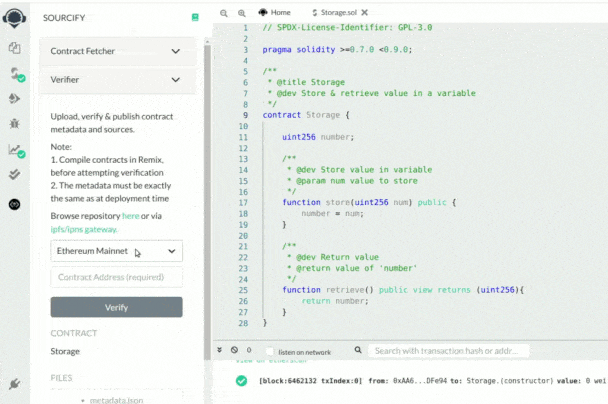The image size is (608, 404).
Task: Open Sourcify documentation book icon
Action: (x=195, y=18)
